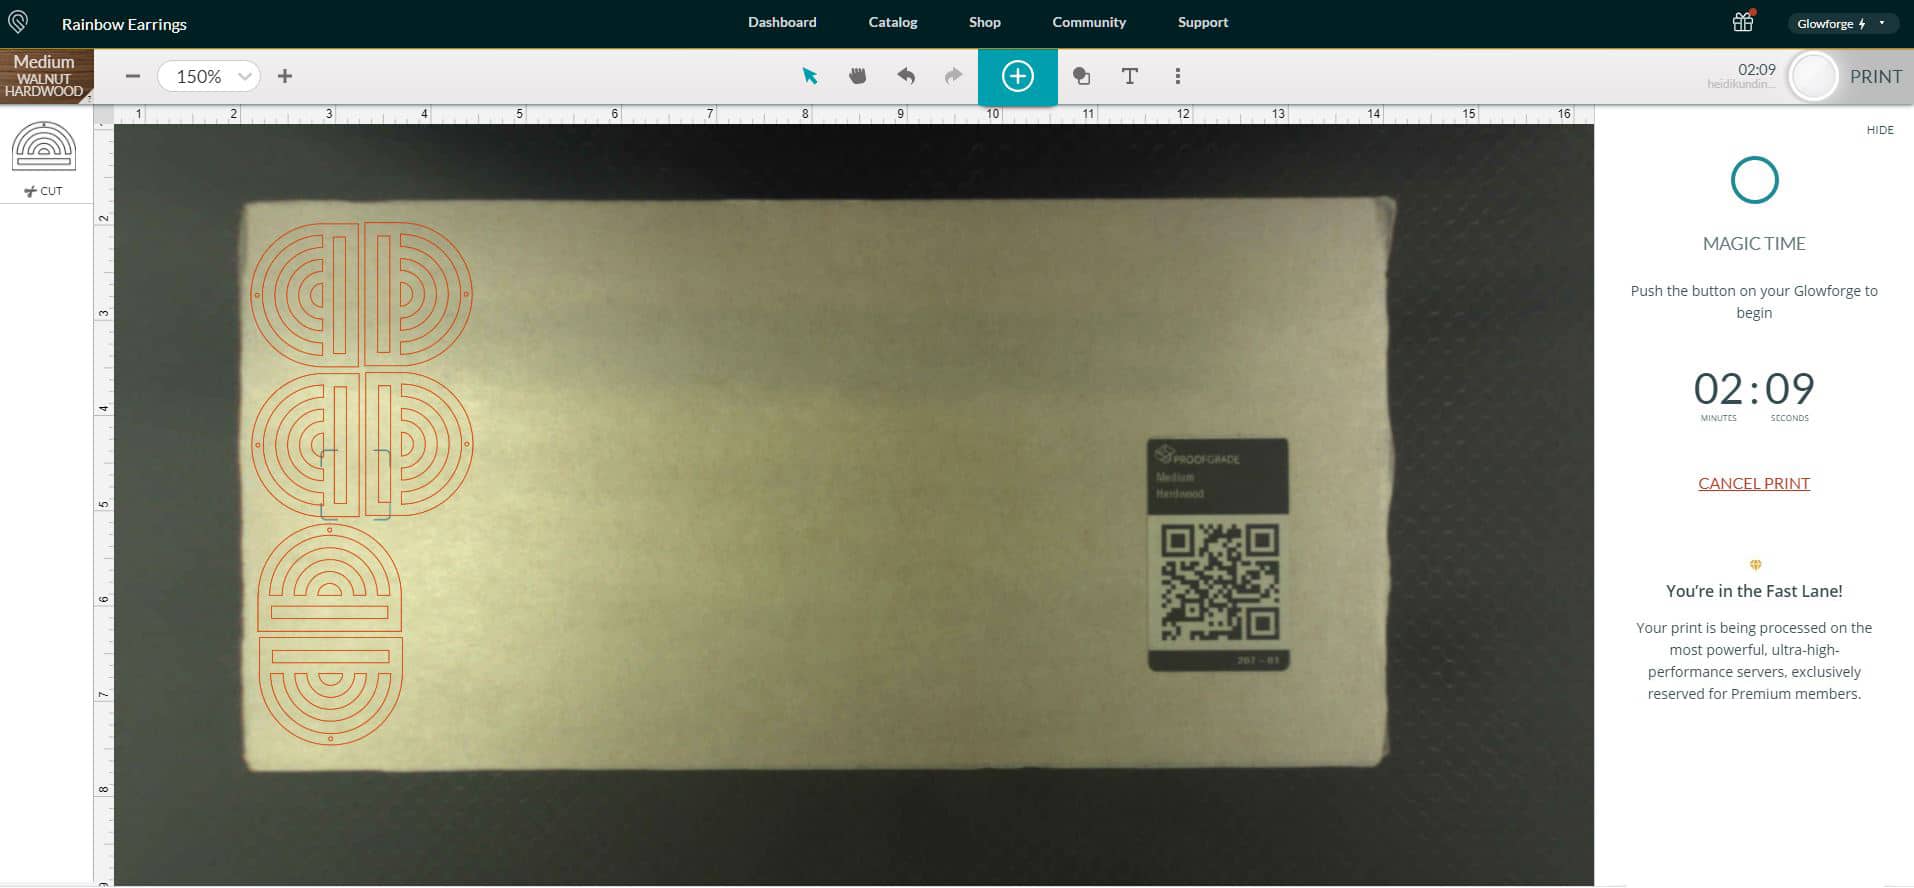This screenshot has width=1914, height=888.
Task: Hide the Magic Time panel
Action: 1879,130
